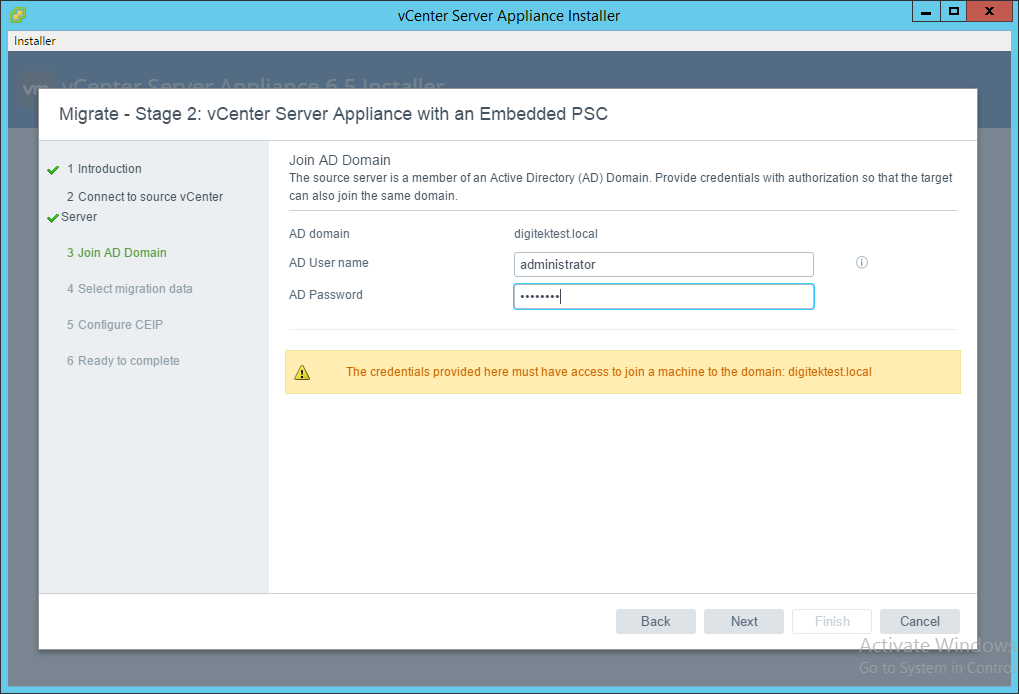Go to step 1 Introduction
Viewport: 1019px width, 694px height.
104,169
